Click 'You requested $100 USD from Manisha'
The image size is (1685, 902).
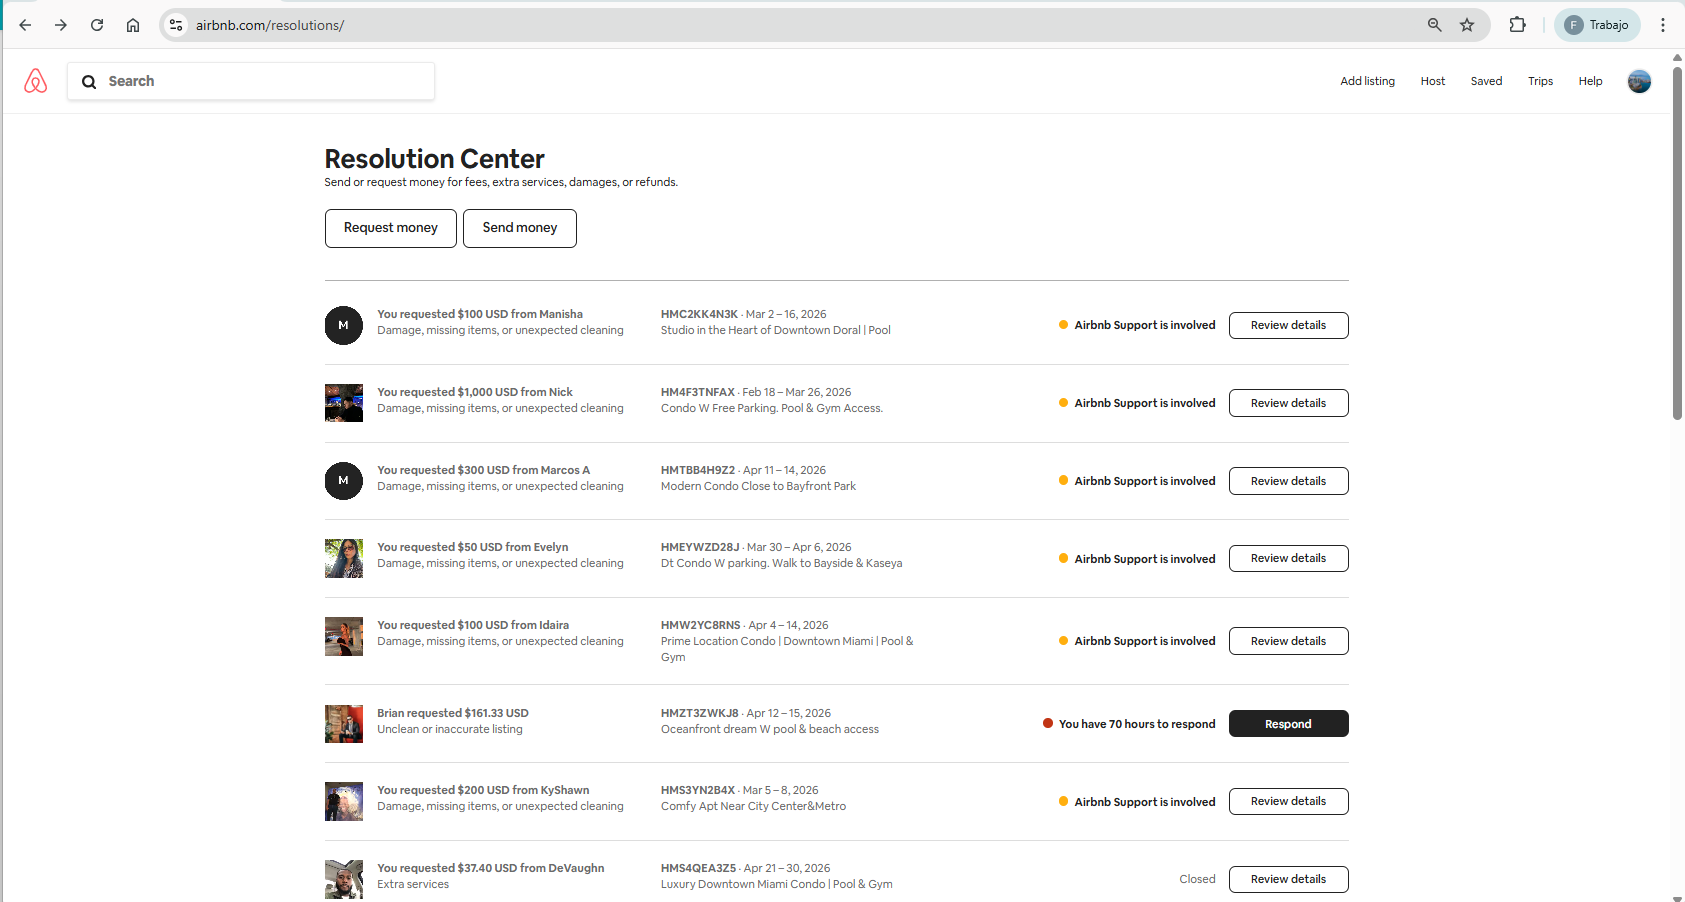click(x=480, y=314)
